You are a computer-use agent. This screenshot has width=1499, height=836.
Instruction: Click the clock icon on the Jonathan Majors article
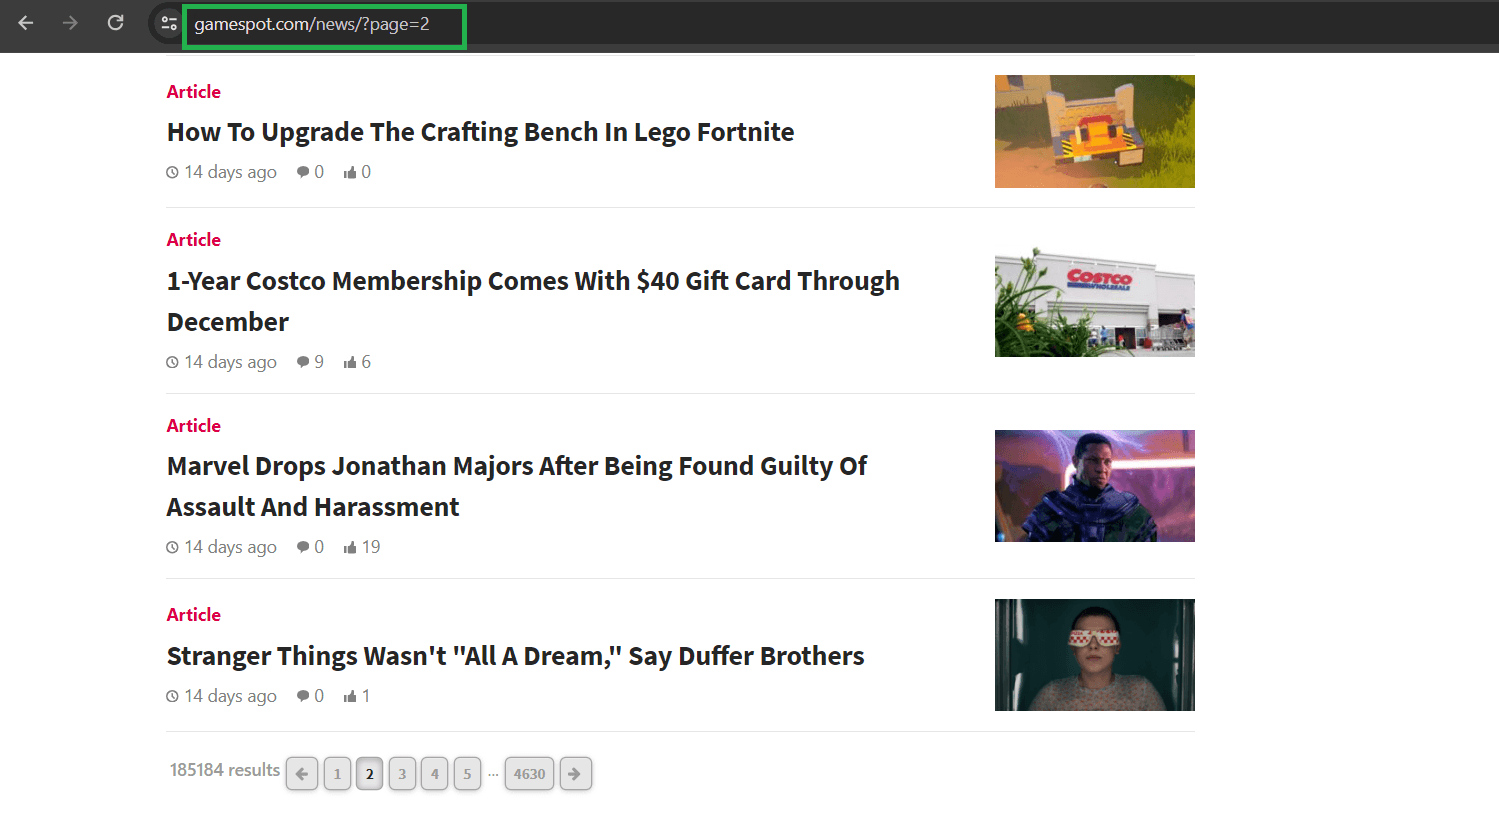(172, 547)
